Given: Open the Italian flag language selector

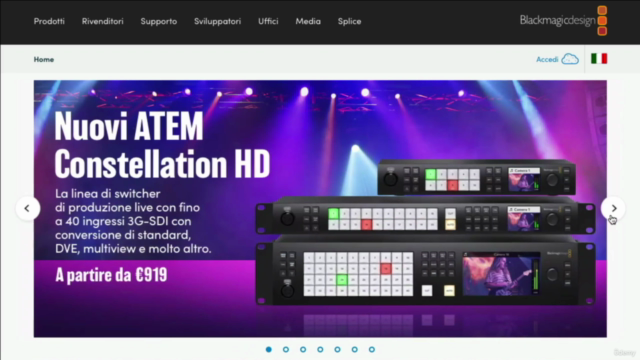Looking at the screenshot, I should (x=599, y=59).
